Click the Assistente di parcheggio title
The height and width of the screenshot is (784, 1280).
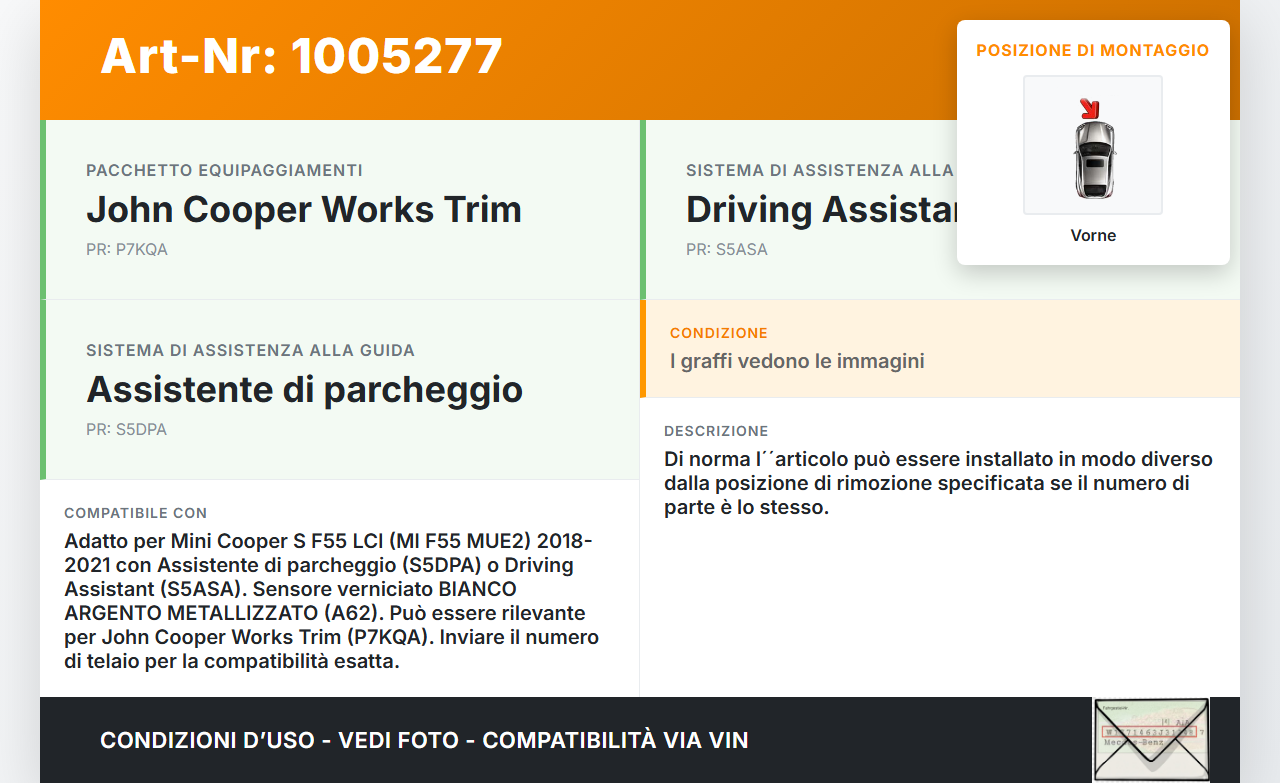305,390
